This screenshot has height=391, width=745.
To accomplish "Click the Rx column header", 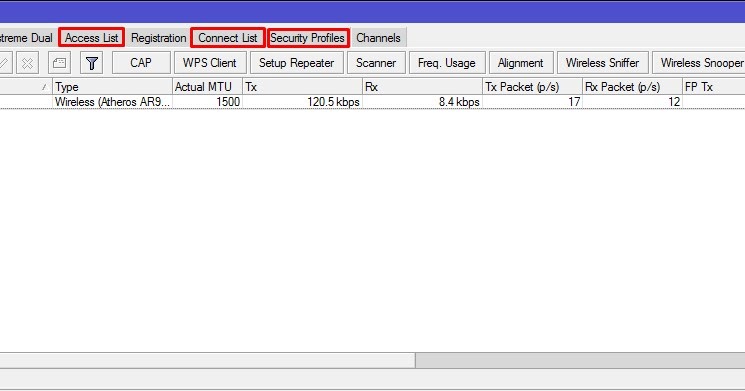I will (x=422, y=86).
